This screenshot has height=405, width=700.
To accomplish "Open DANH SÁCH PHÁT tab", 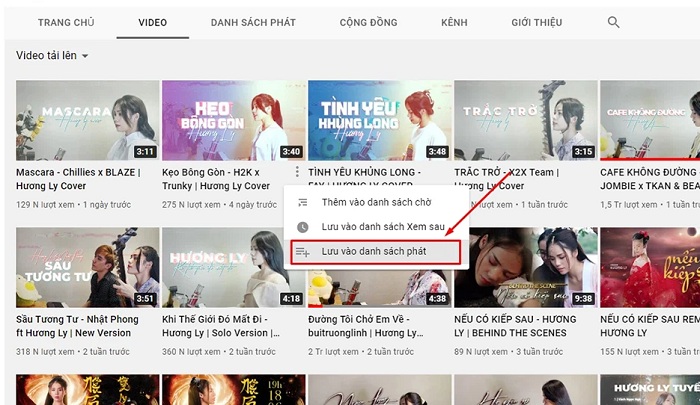I will pyautogui.click(x=253, y=22).
